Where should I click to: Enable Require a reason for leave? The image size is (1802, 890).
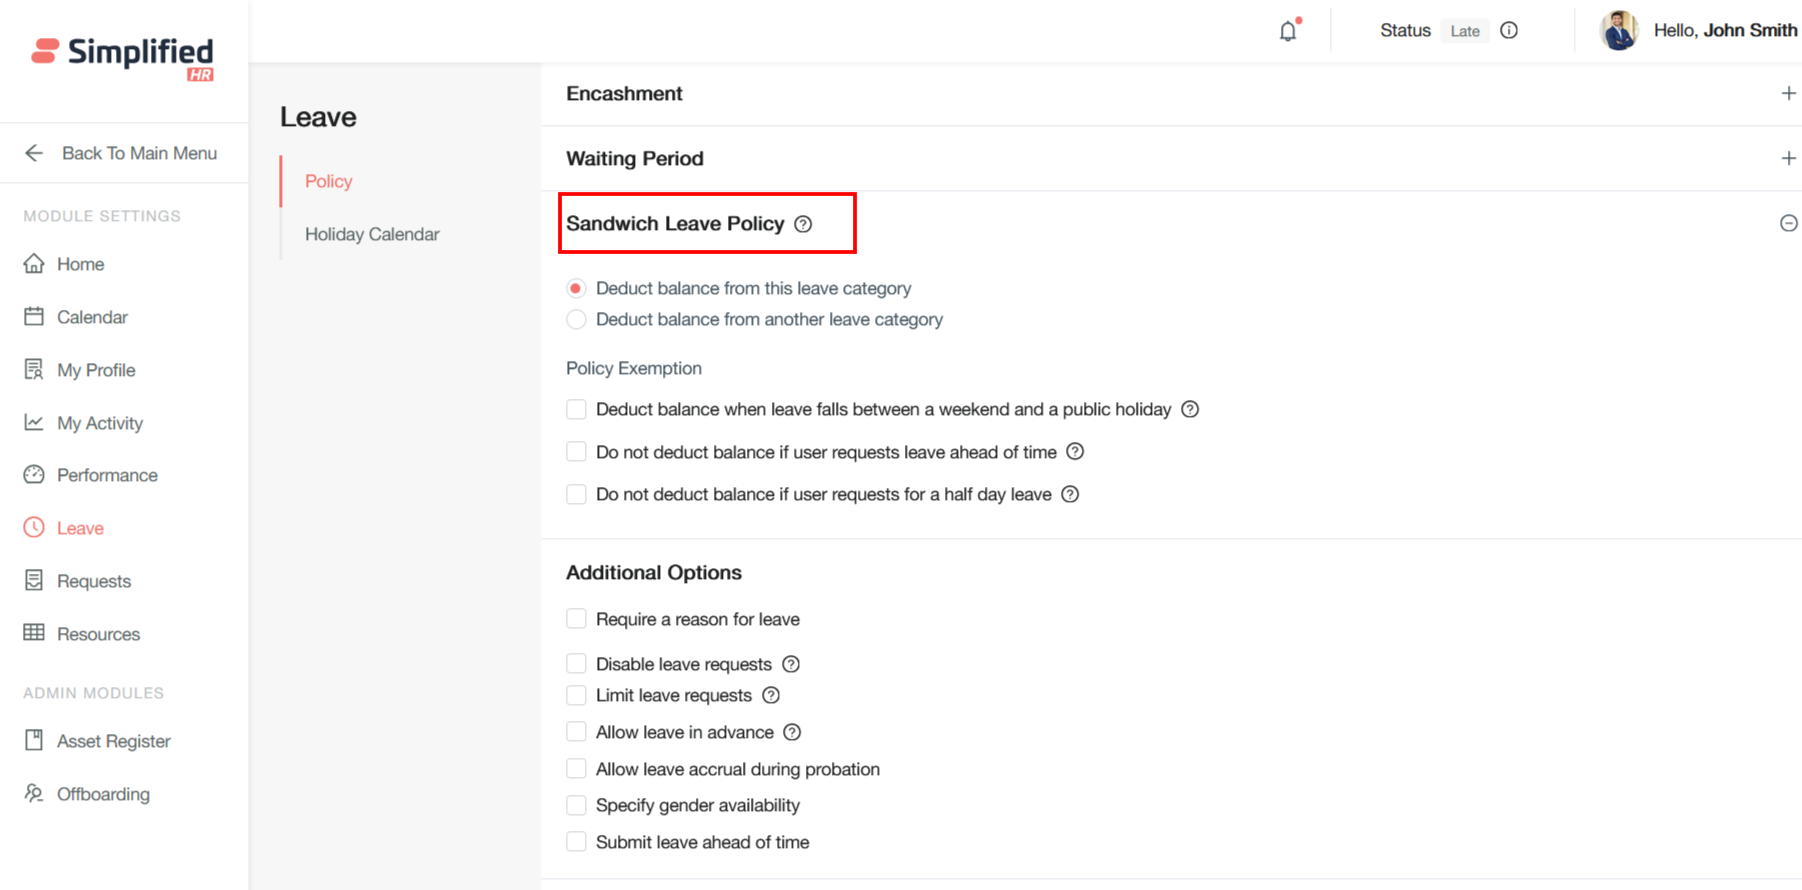[576, 619]
